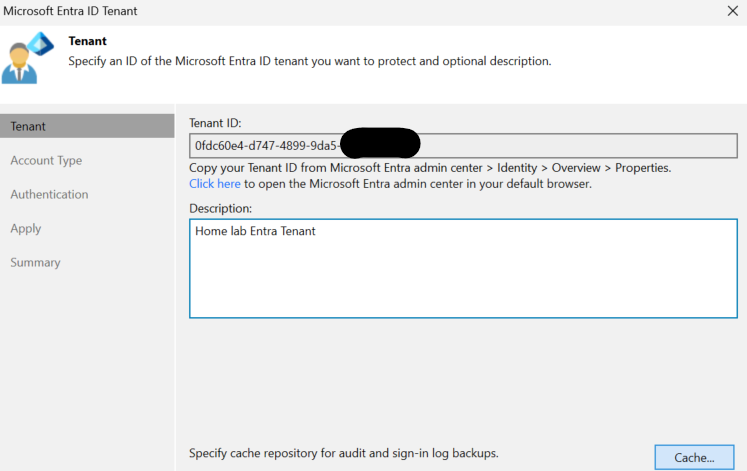Click the bold 'Tenant' heading
The width and height of the screenshot is (747, 471).
coord(88,41)
